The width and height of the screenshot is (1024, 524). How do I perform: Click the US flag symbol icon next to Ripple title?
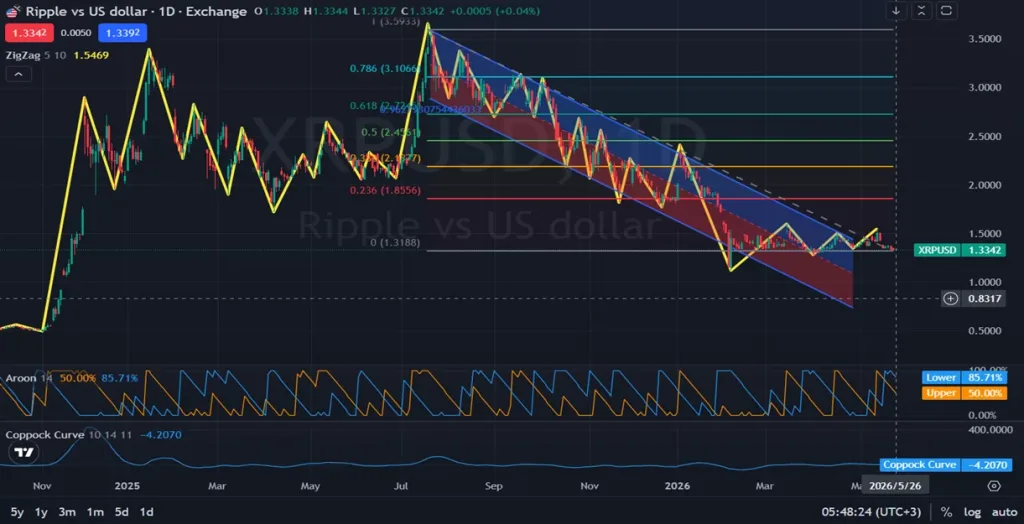[x=12, y=12]
